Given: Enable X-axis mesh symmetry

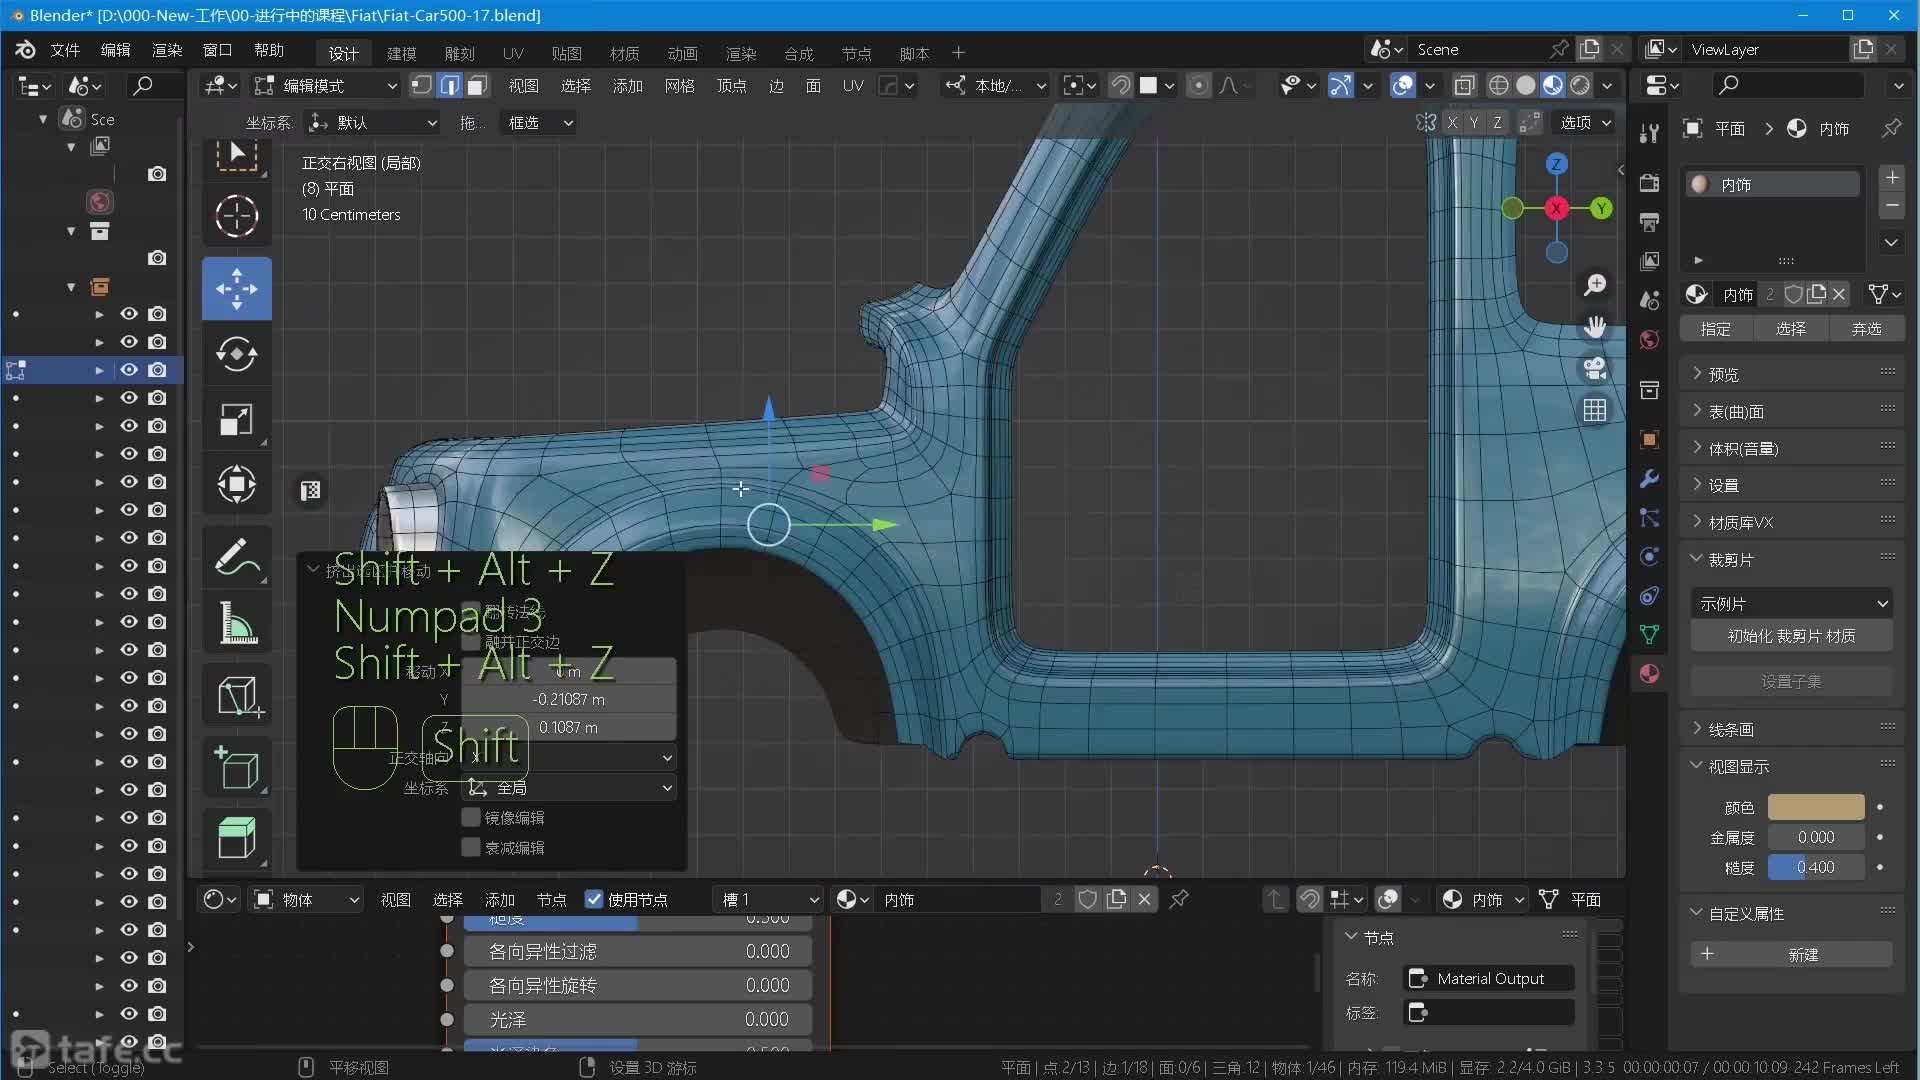Looking at the screenshot, I should click(1452, 122).
